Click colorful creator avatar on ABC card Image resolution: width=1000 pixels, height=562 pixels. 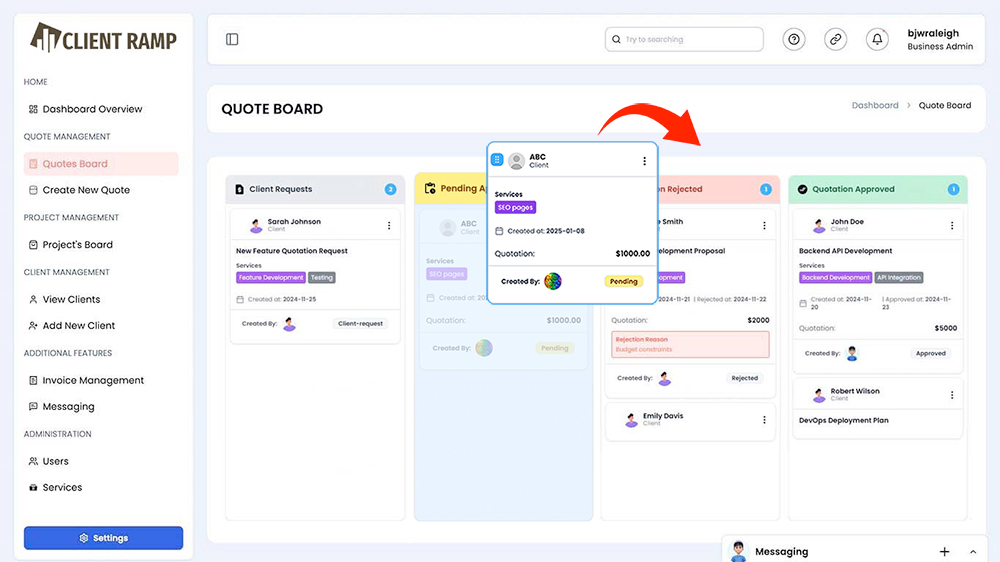(553, 281)
